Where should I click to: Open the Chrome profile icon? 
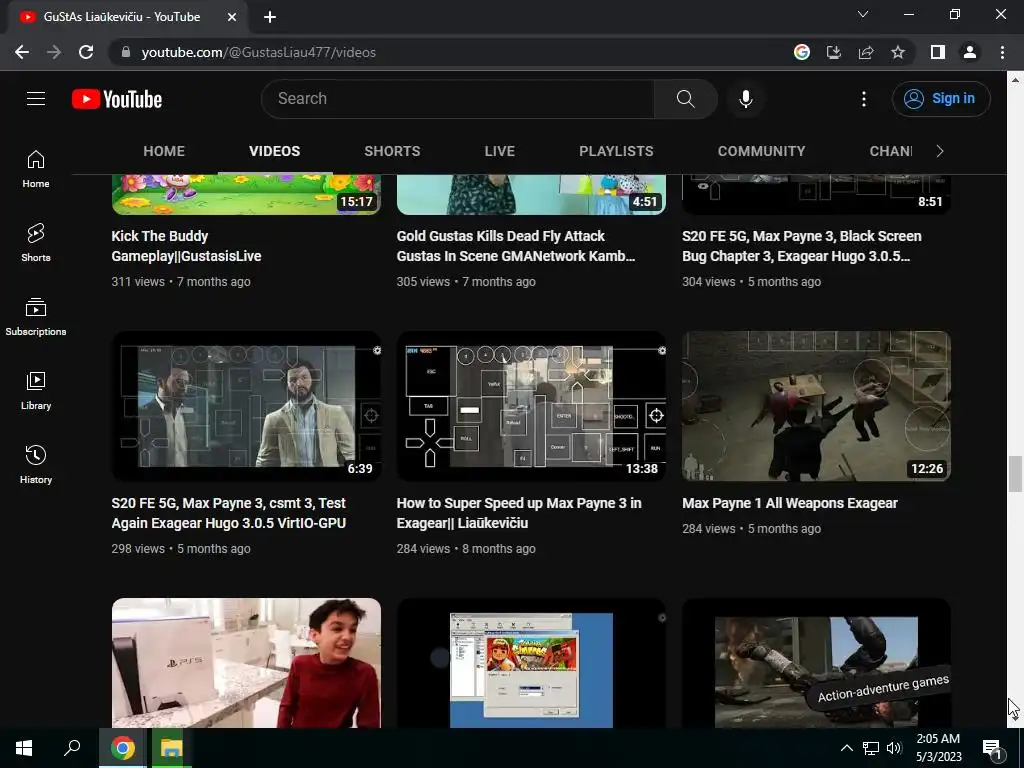point(970,52)
